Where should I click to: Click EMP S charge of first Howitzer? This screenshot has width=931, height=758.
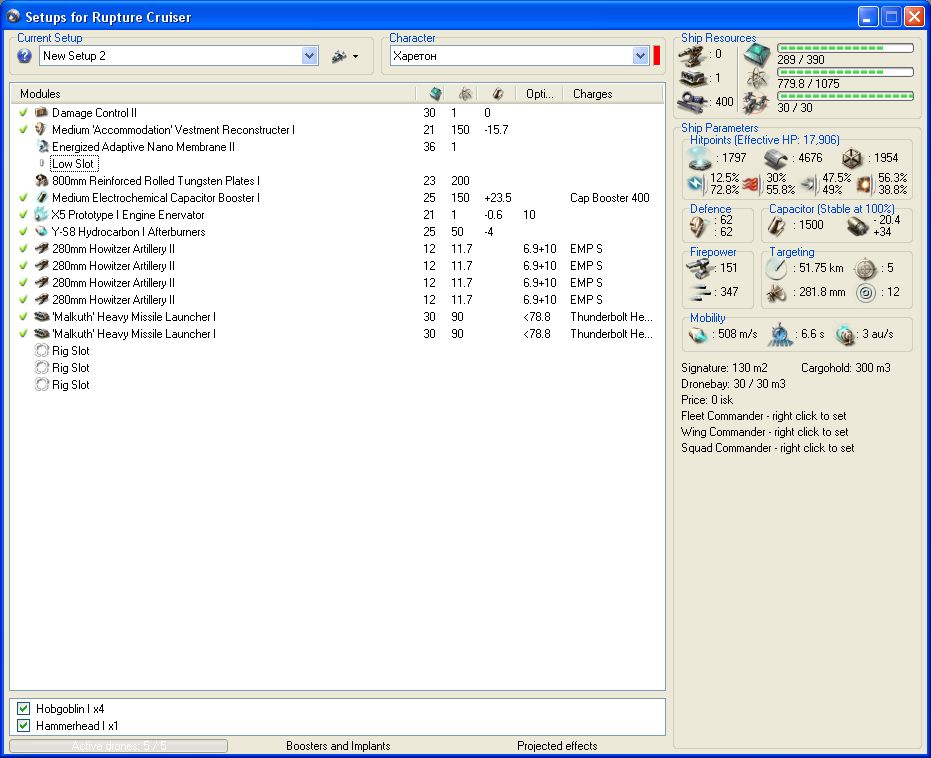pyautogui.click(x=586, y=249)
